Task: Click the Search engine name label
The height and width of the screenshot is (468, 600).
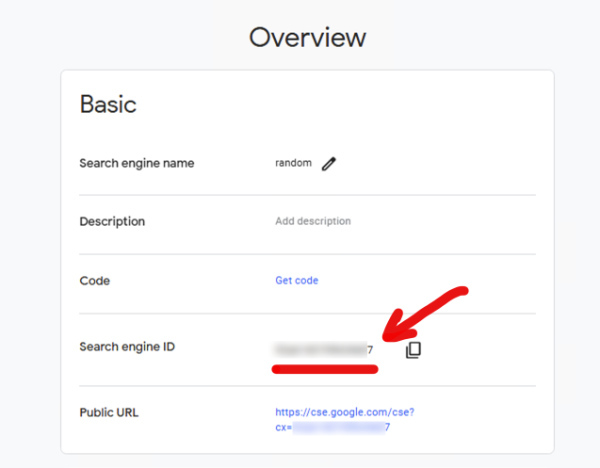Action: pos(136,163)
